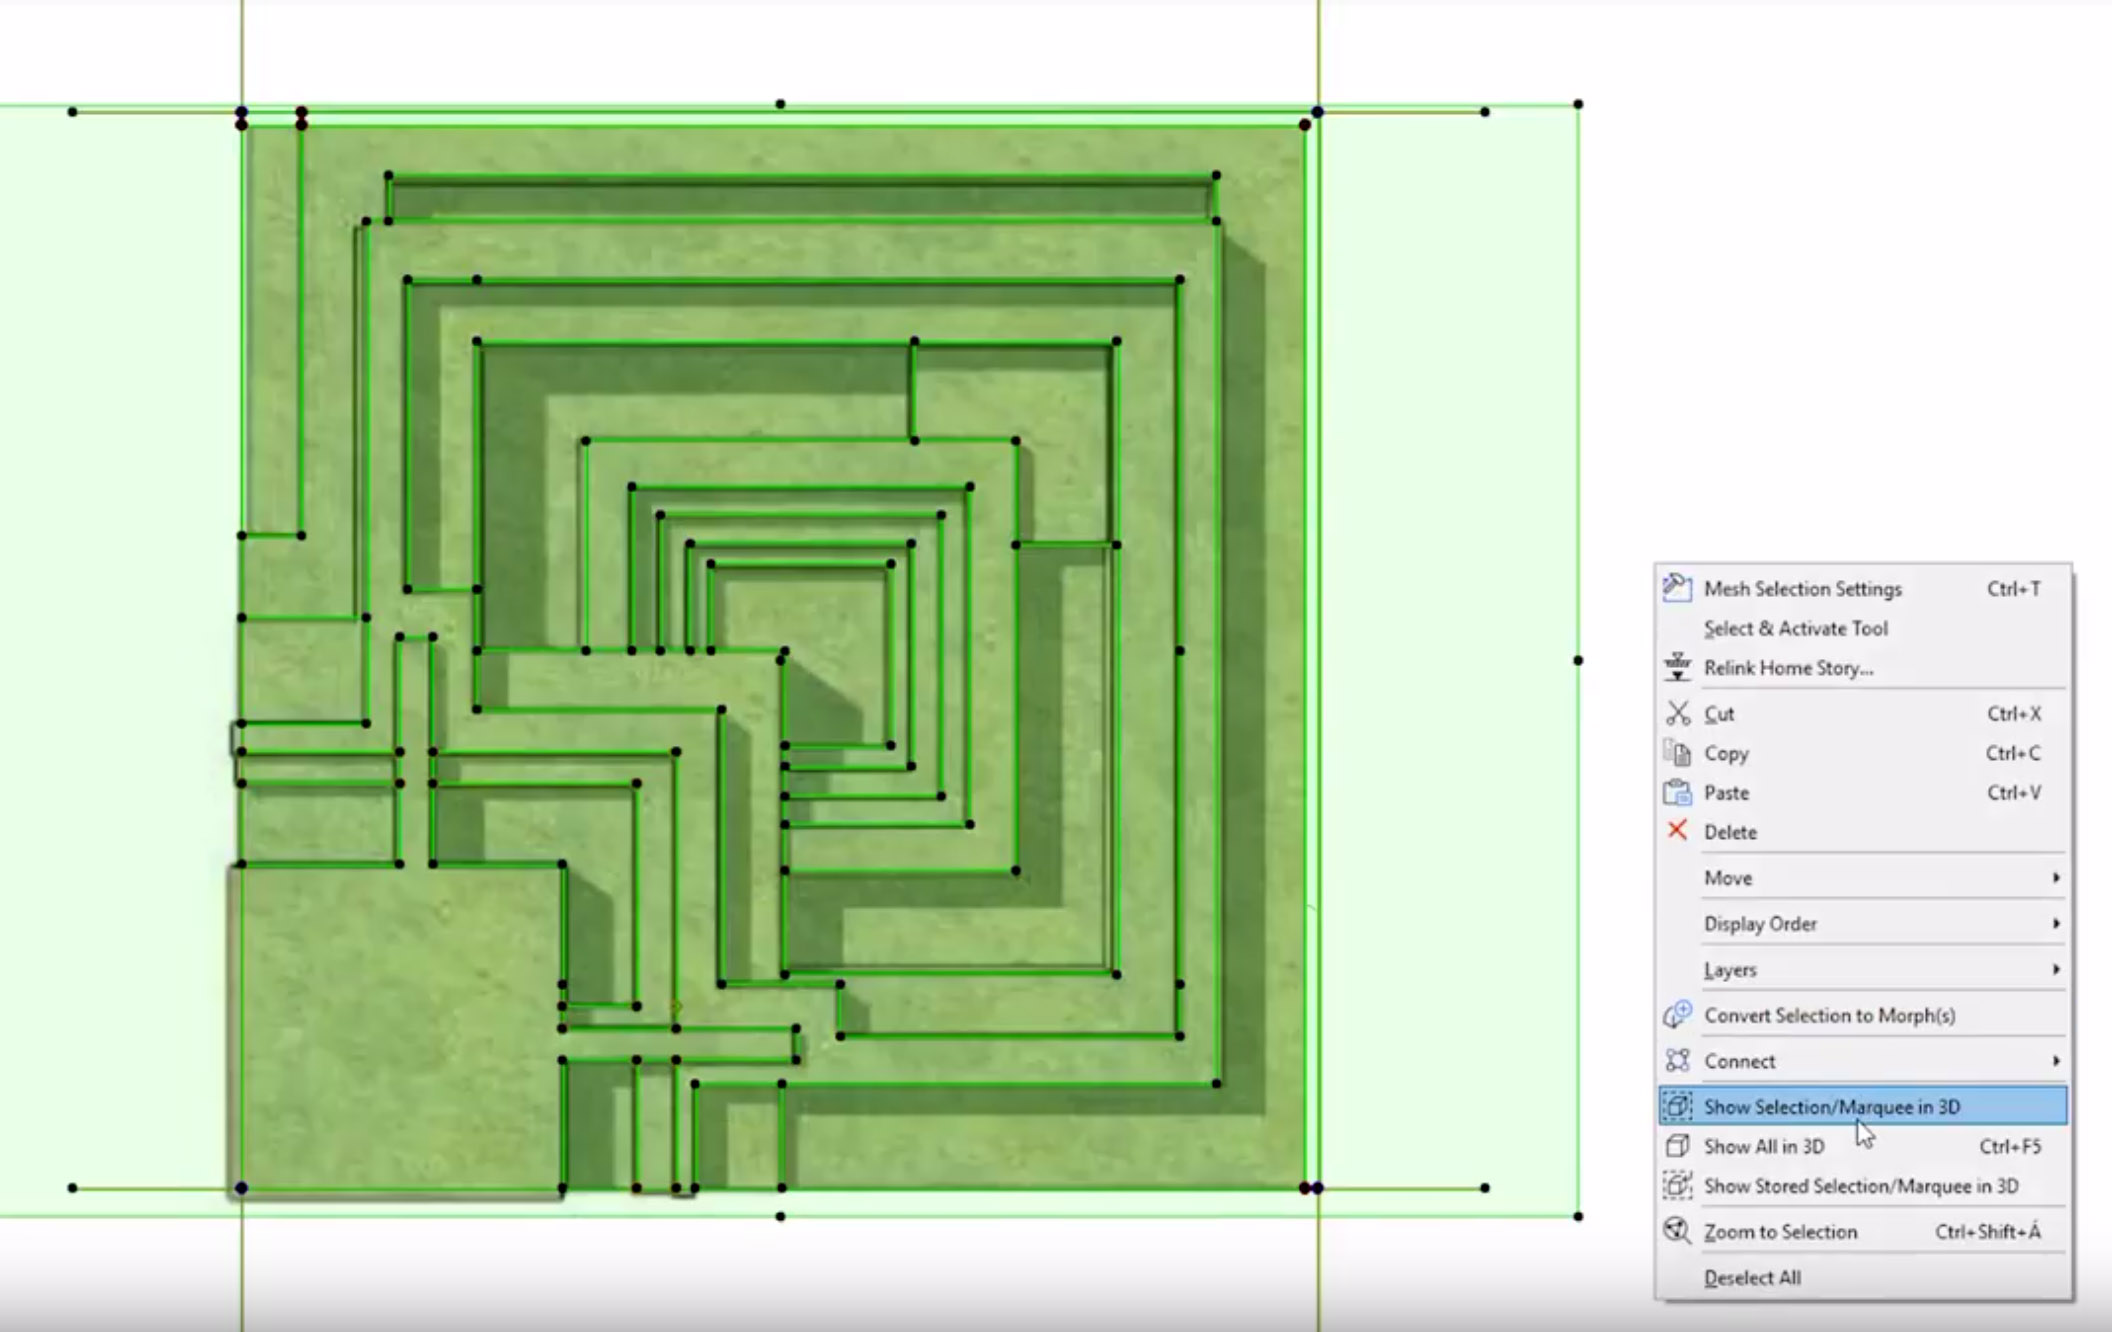Click the large plain green square in the mesh
The image size is (2112, 1332).
(x=400, y=1025)
